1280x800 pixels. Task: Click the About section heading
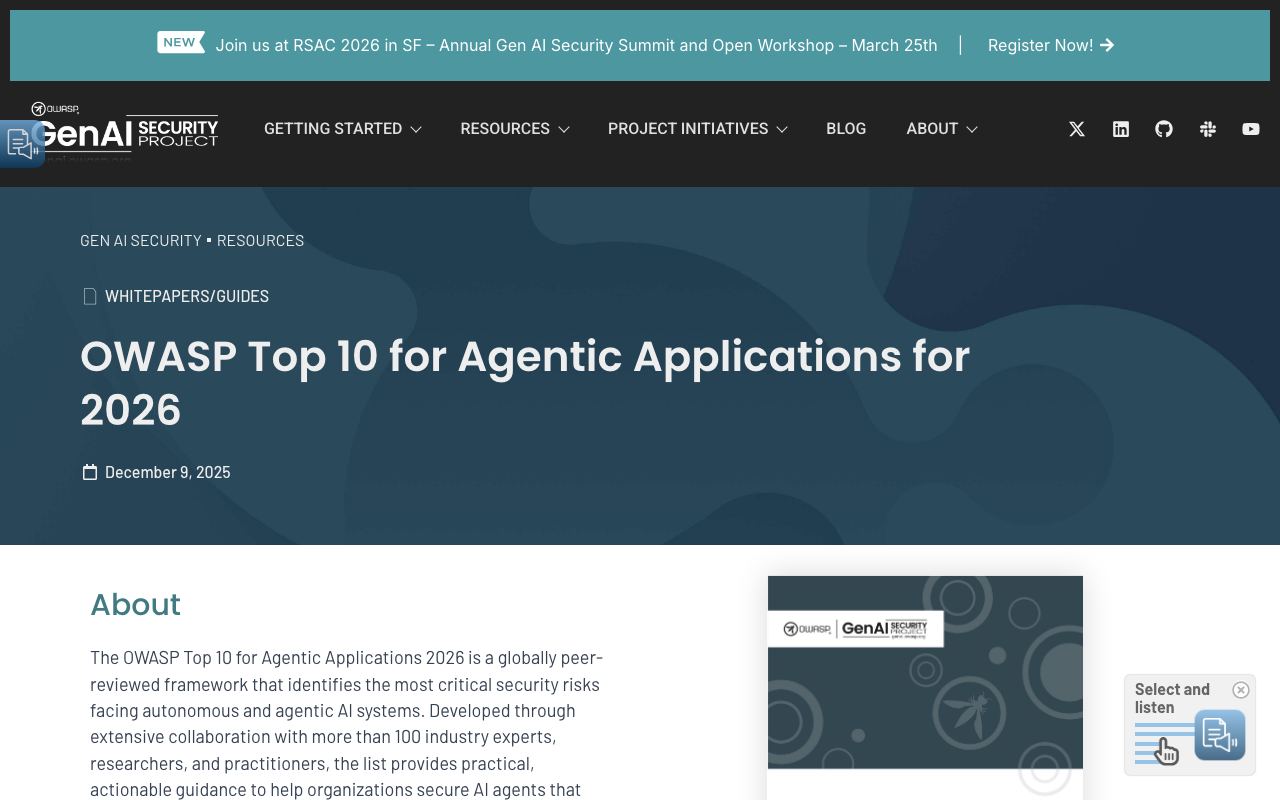click(136, 605)
